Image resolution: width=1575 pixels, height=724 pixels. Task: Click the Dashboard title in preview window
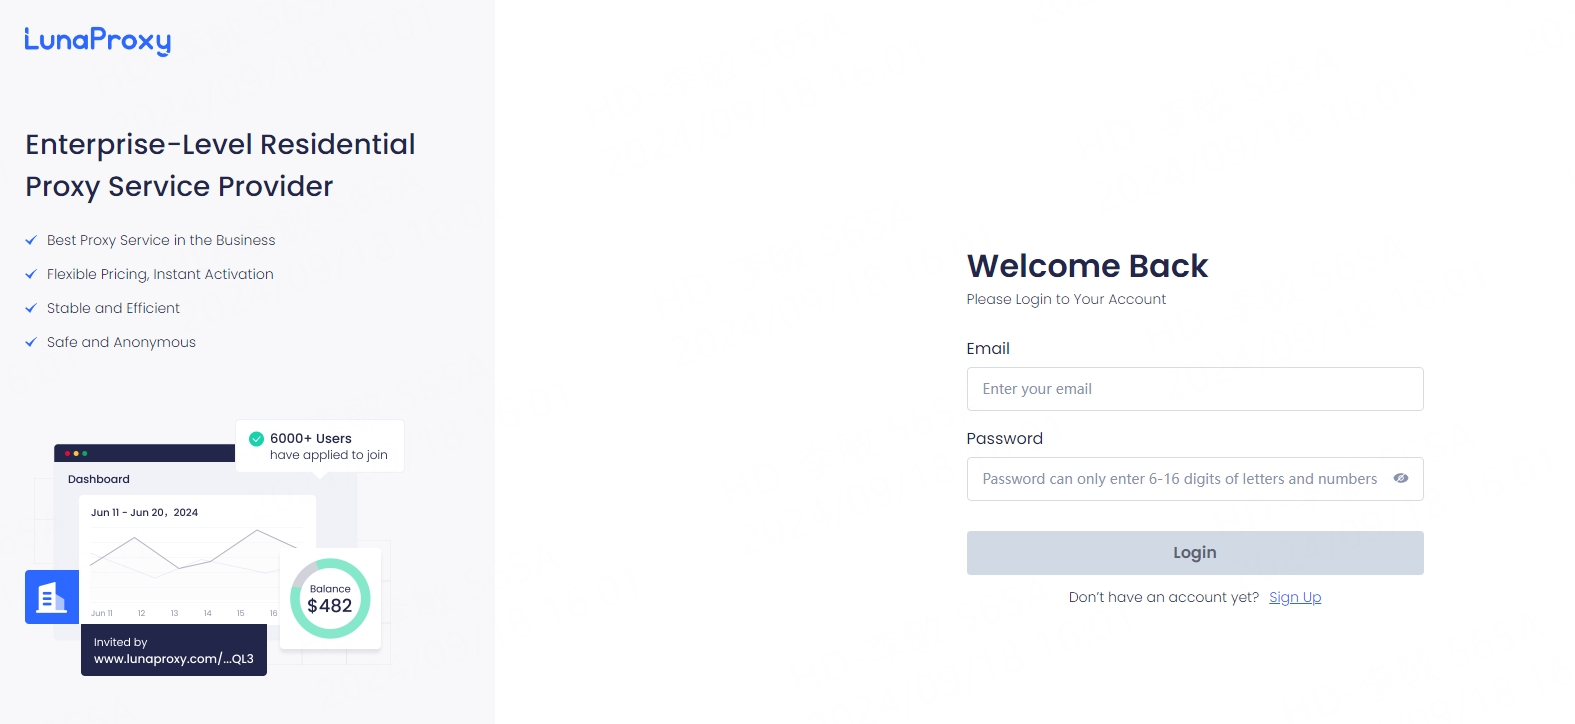tap(99, 479)
